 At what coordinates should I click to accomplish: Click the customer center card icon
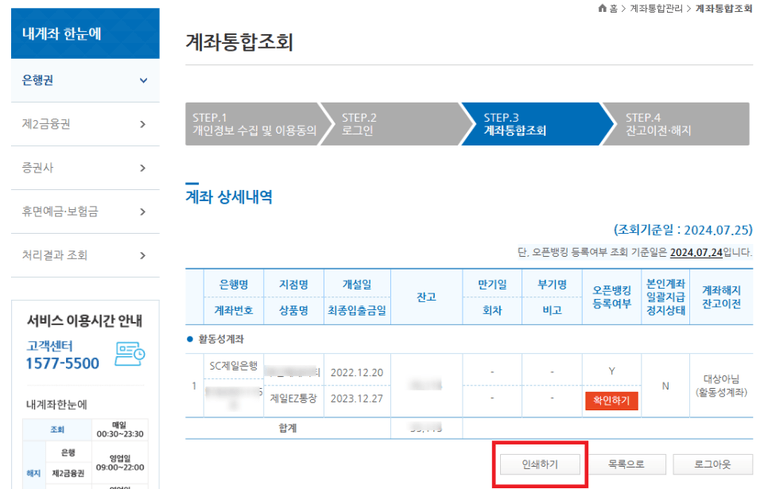[131, 352]
